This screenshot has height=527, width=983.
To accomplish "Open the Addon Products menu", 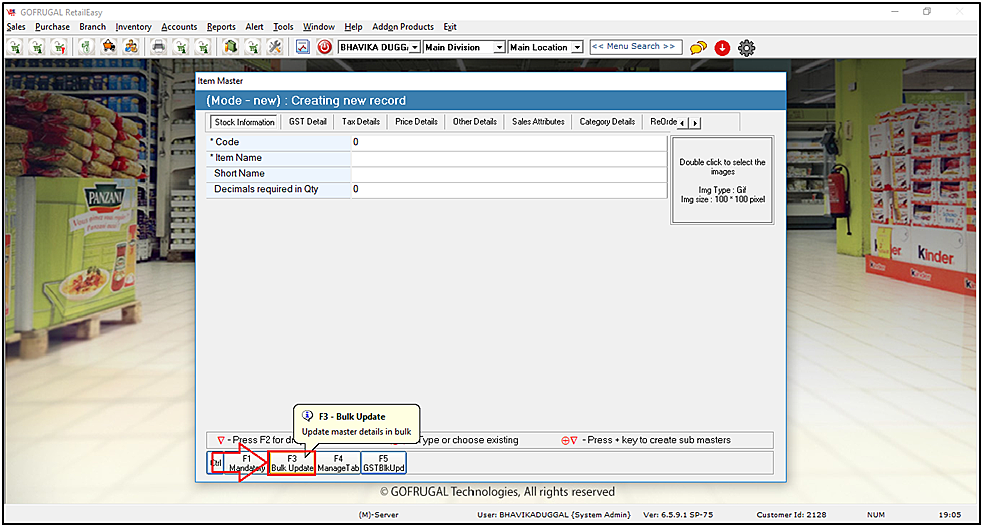I will (403, 27).
